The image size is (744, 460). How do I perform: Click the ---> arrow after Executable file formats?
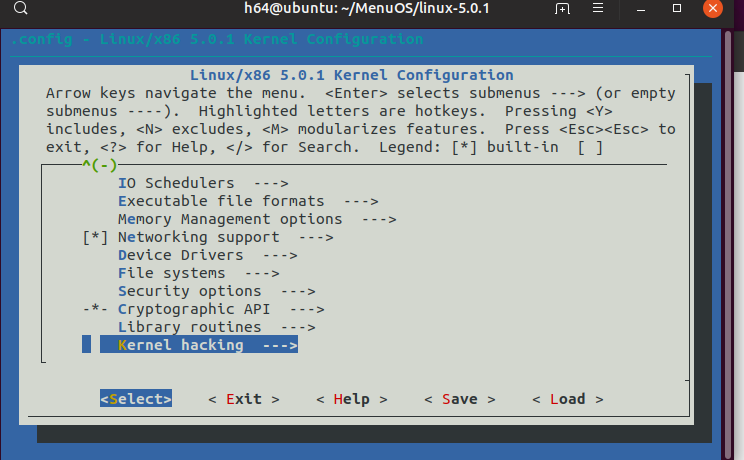tap(361, 202)
